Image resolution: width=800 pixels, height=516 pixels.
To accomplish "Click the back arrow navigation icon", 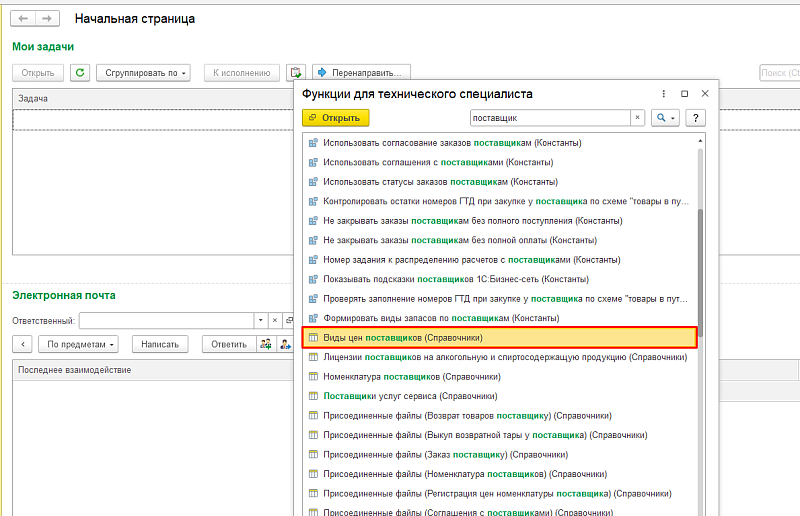I will pos(23,19).
